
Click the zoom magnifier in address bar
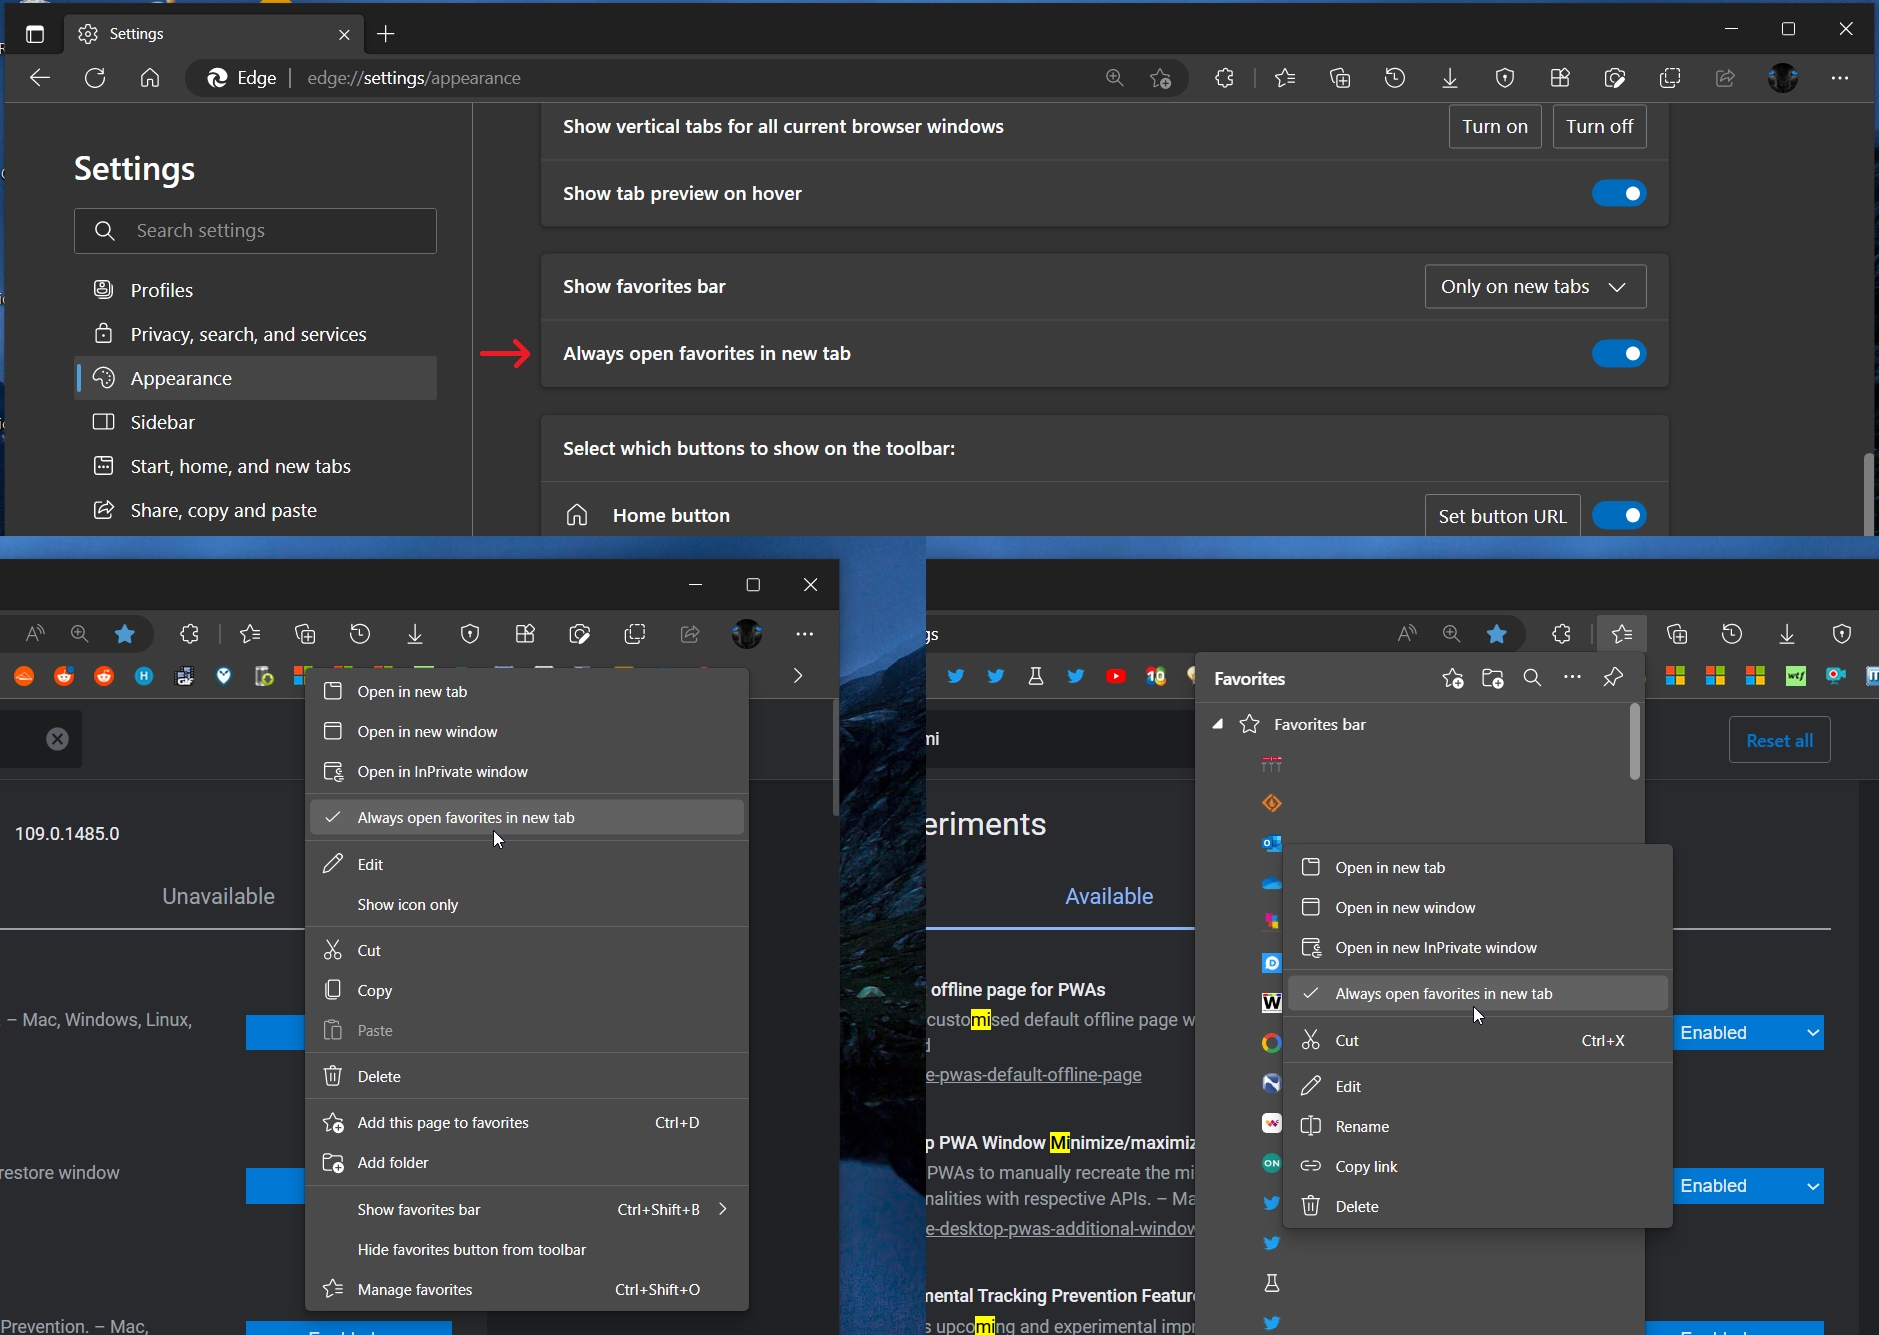pyautogui.click(x=1115, y=78)
